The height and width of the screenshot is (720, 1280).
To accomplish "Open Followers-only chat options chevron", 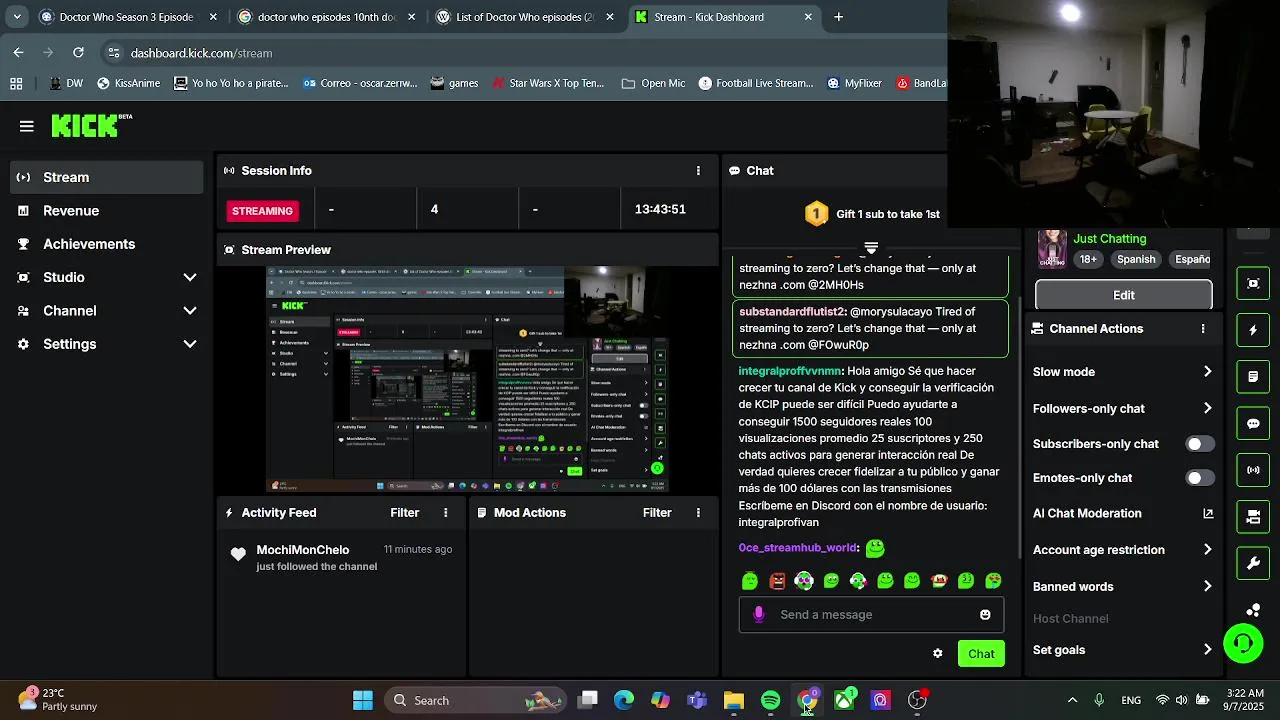I will [x=1207, y=409].
